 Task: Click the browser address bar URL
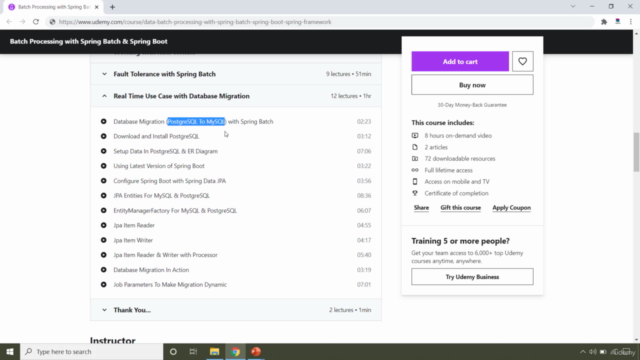click(195, 22)
